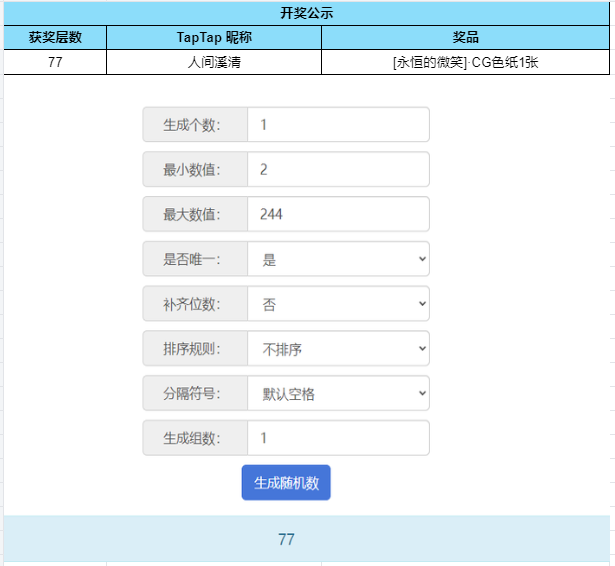Click the generated result 77 in blue bar
The height and width of the screenshot is (566, 615).
pos(286,539)
